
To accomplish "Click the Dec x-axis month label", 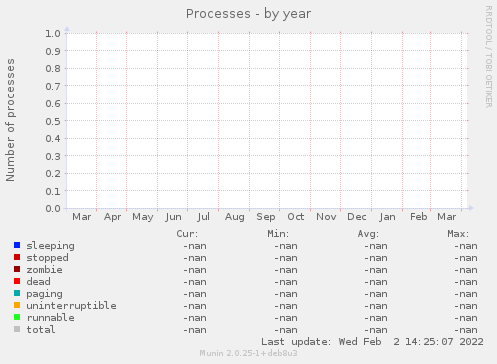I will point(357,217).
